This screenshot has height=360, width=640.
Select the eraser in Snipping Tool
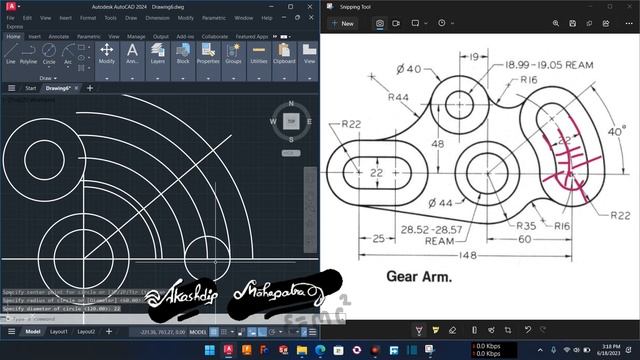pyautogui.click(x=452, y=330)
